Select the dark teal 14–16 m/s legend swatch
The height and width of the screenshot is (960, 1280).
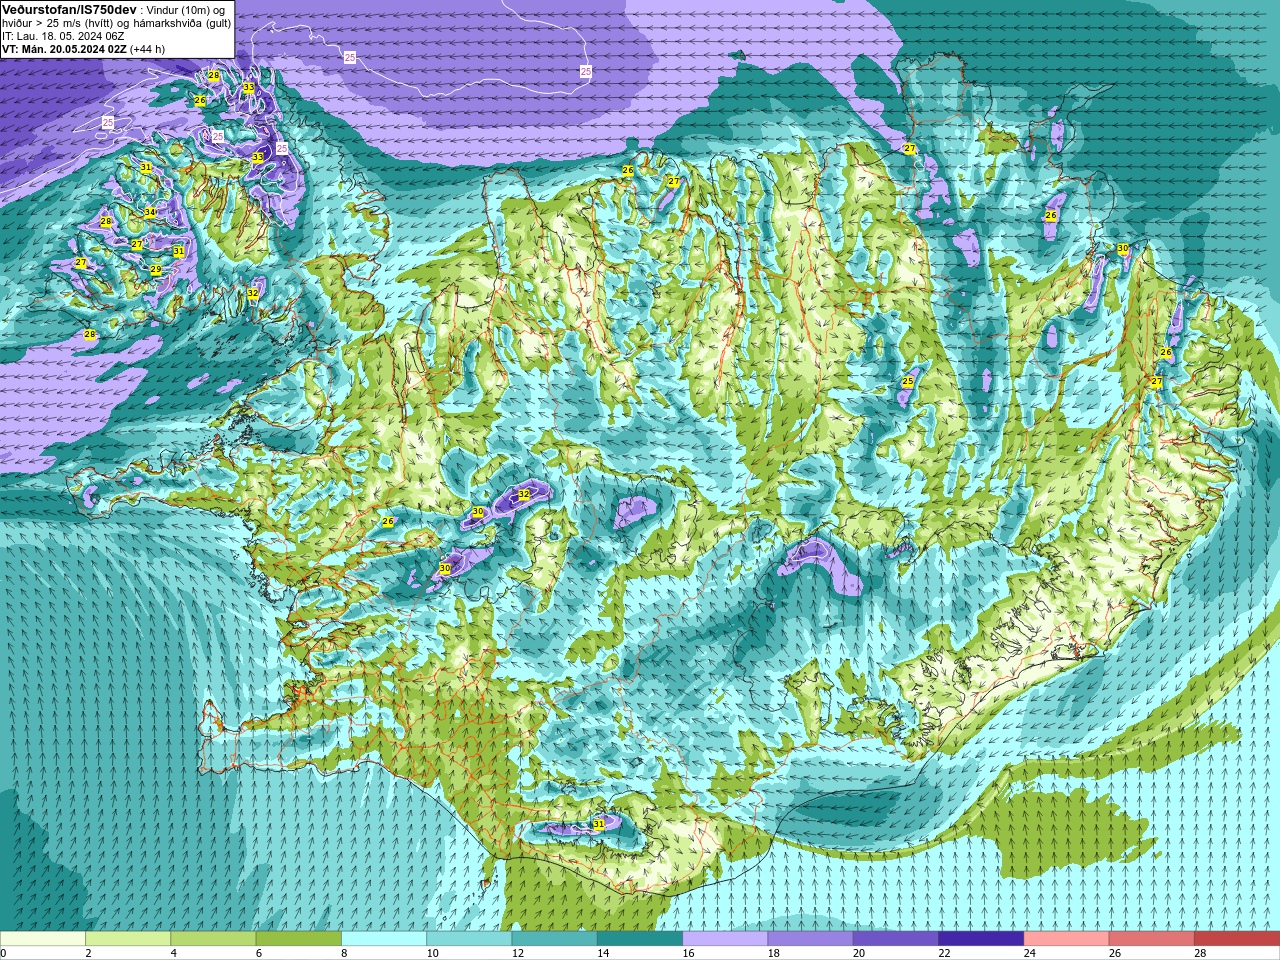point(640,938)
